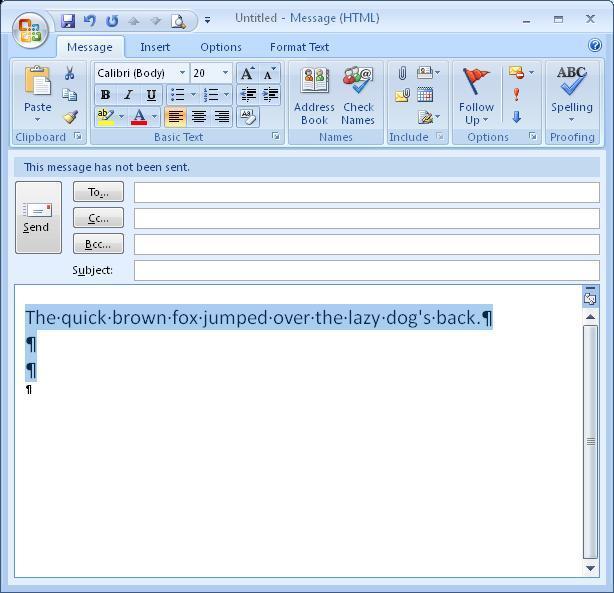The image size is (614, 593).
Task: Decrease the paragraph indent
Action: (248, 94)
